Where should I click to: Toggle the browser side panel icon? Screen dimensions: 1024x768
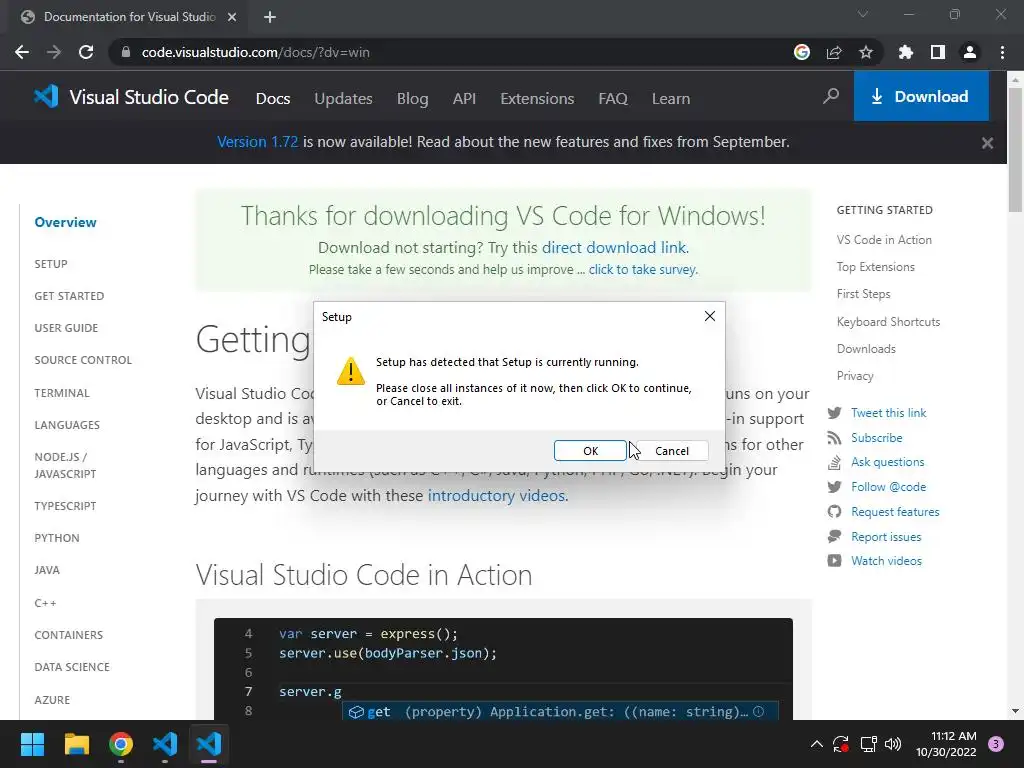pyautogui.click(x=938, y=52)
